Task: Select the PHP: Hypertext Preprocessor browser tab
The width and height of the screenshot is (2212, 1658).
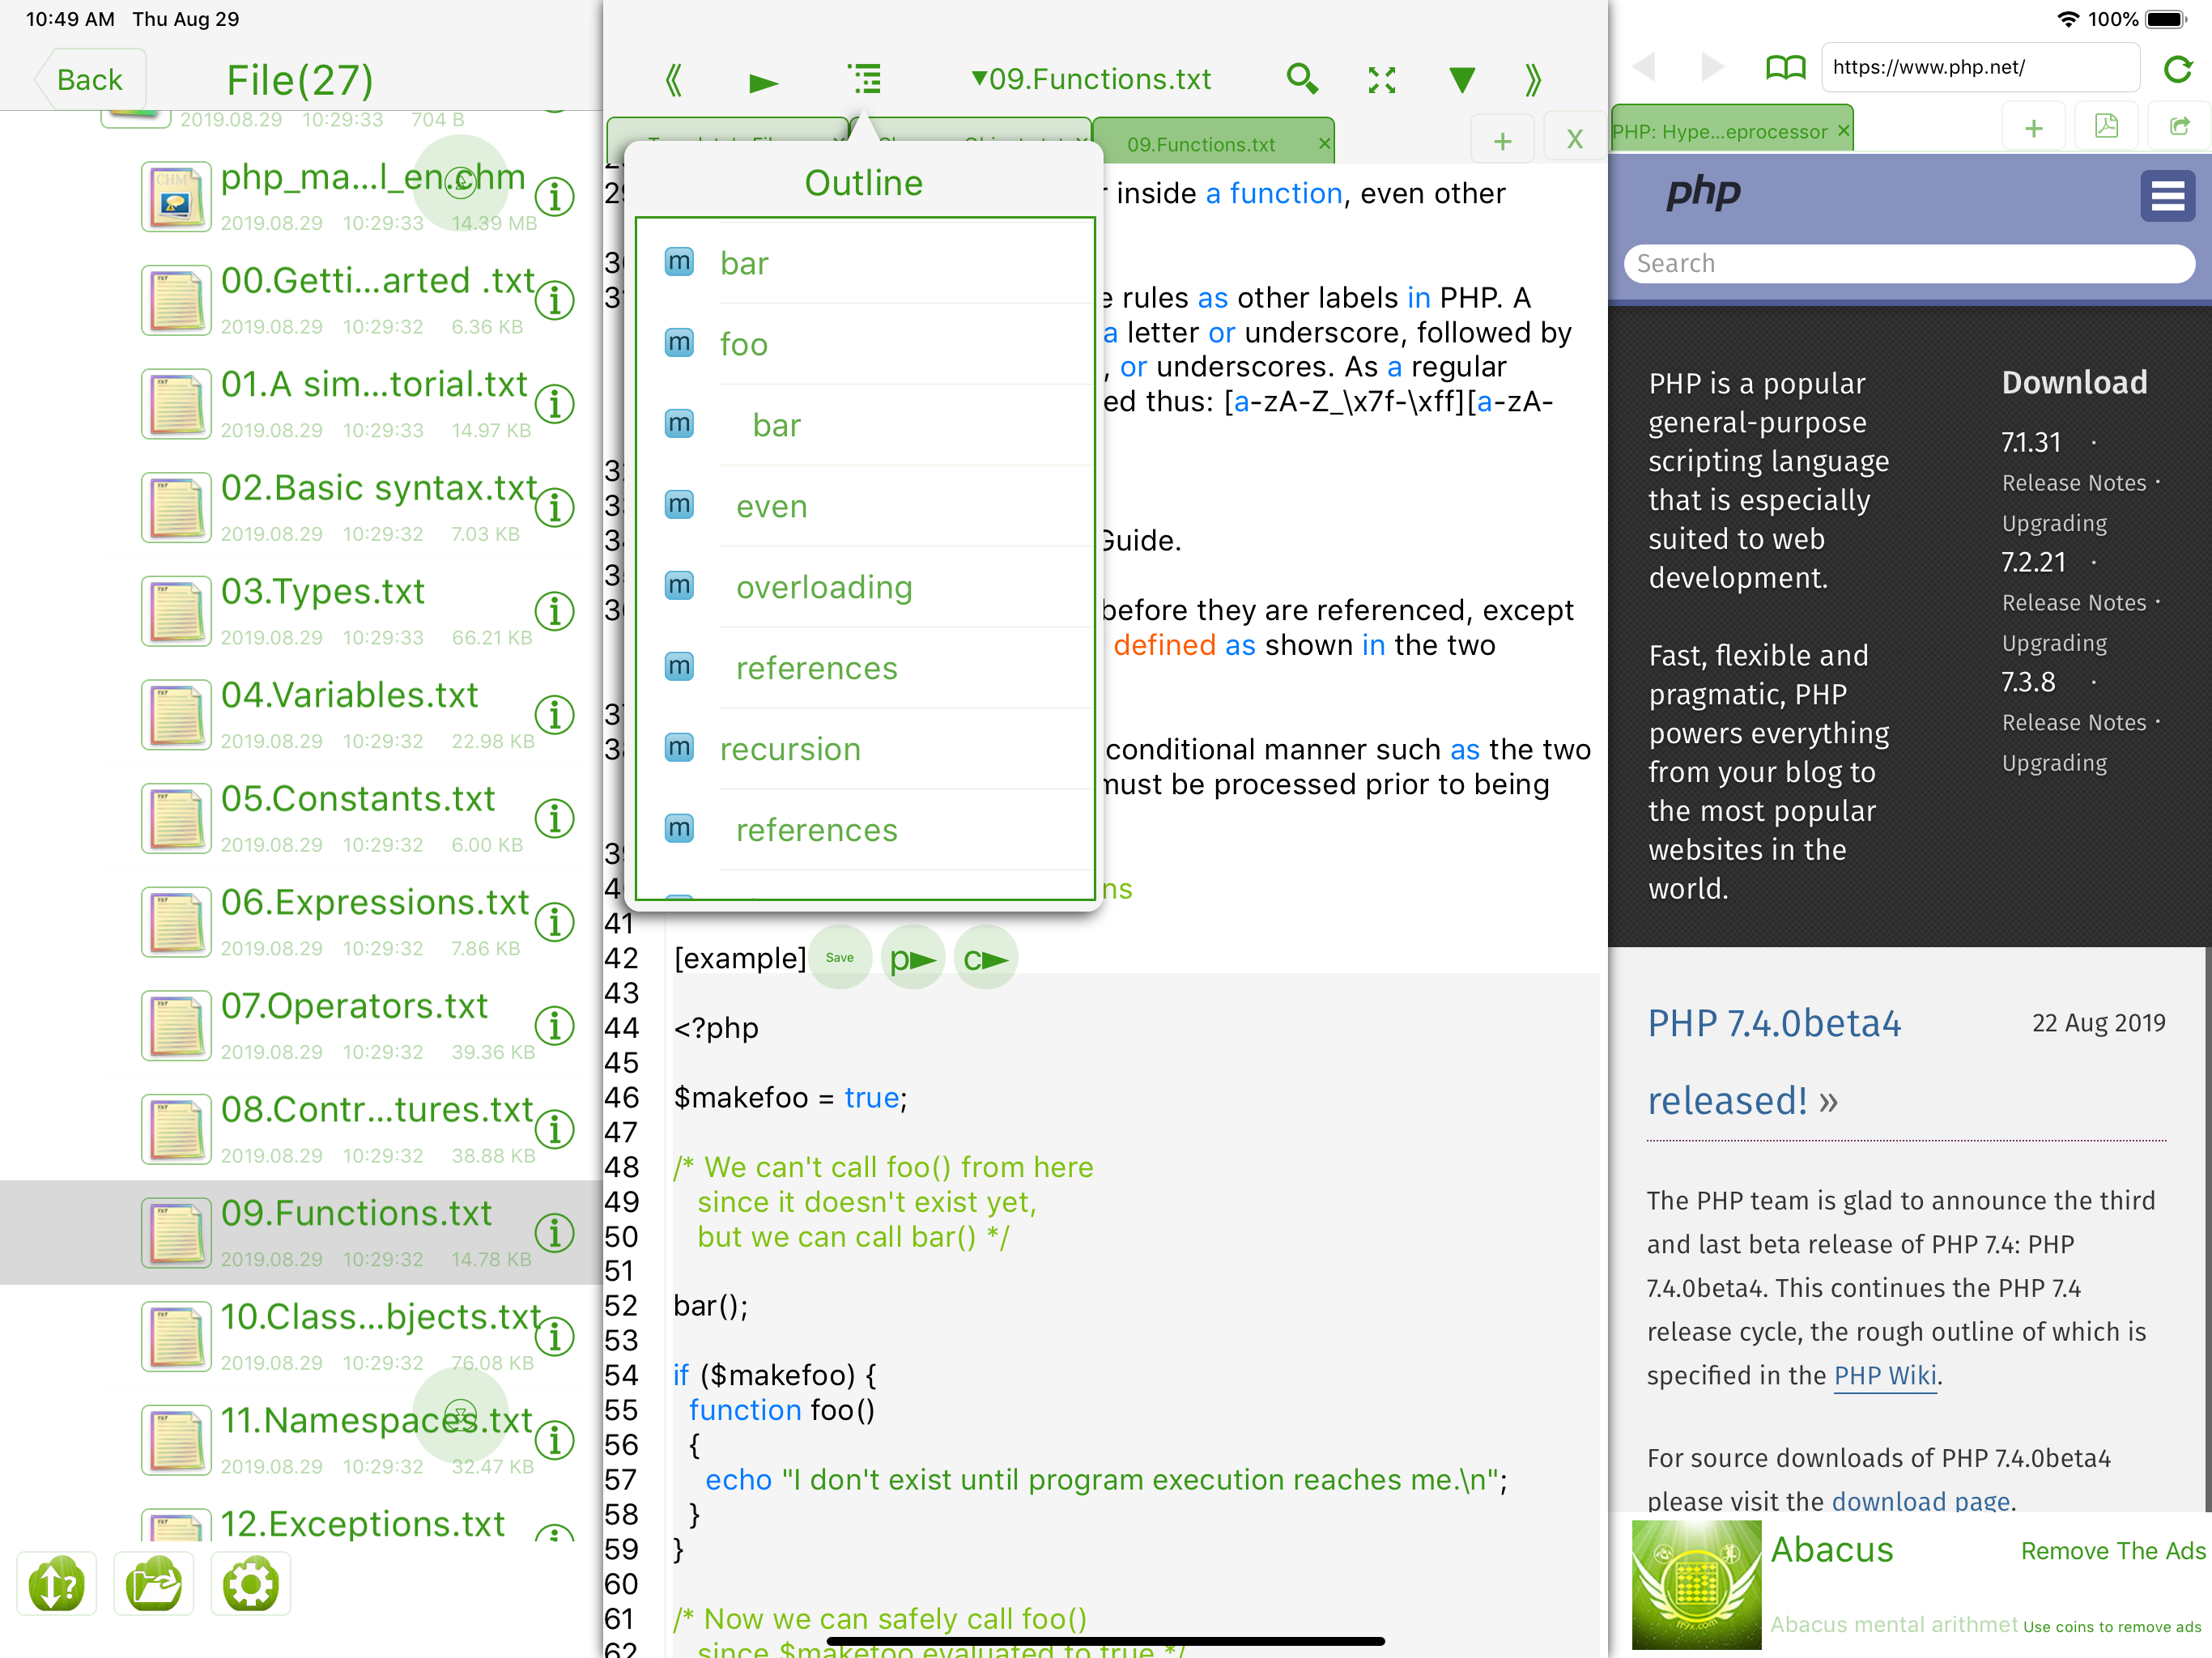Action: 1720,131
